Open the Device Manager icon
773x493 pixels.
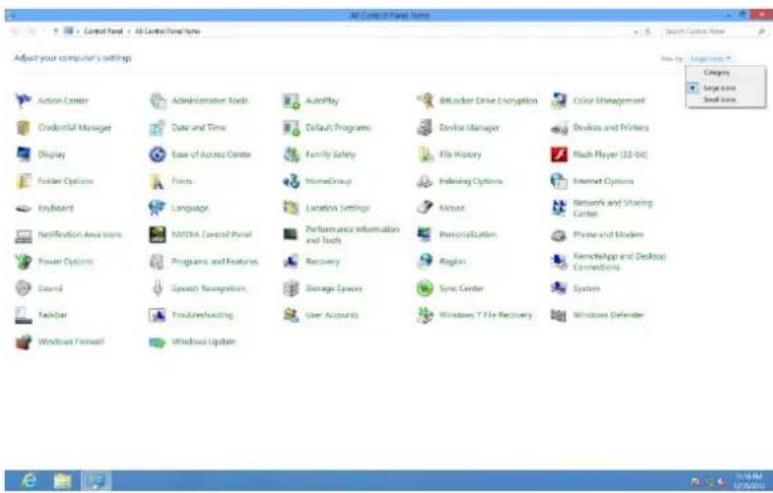[x=425, y=128]
